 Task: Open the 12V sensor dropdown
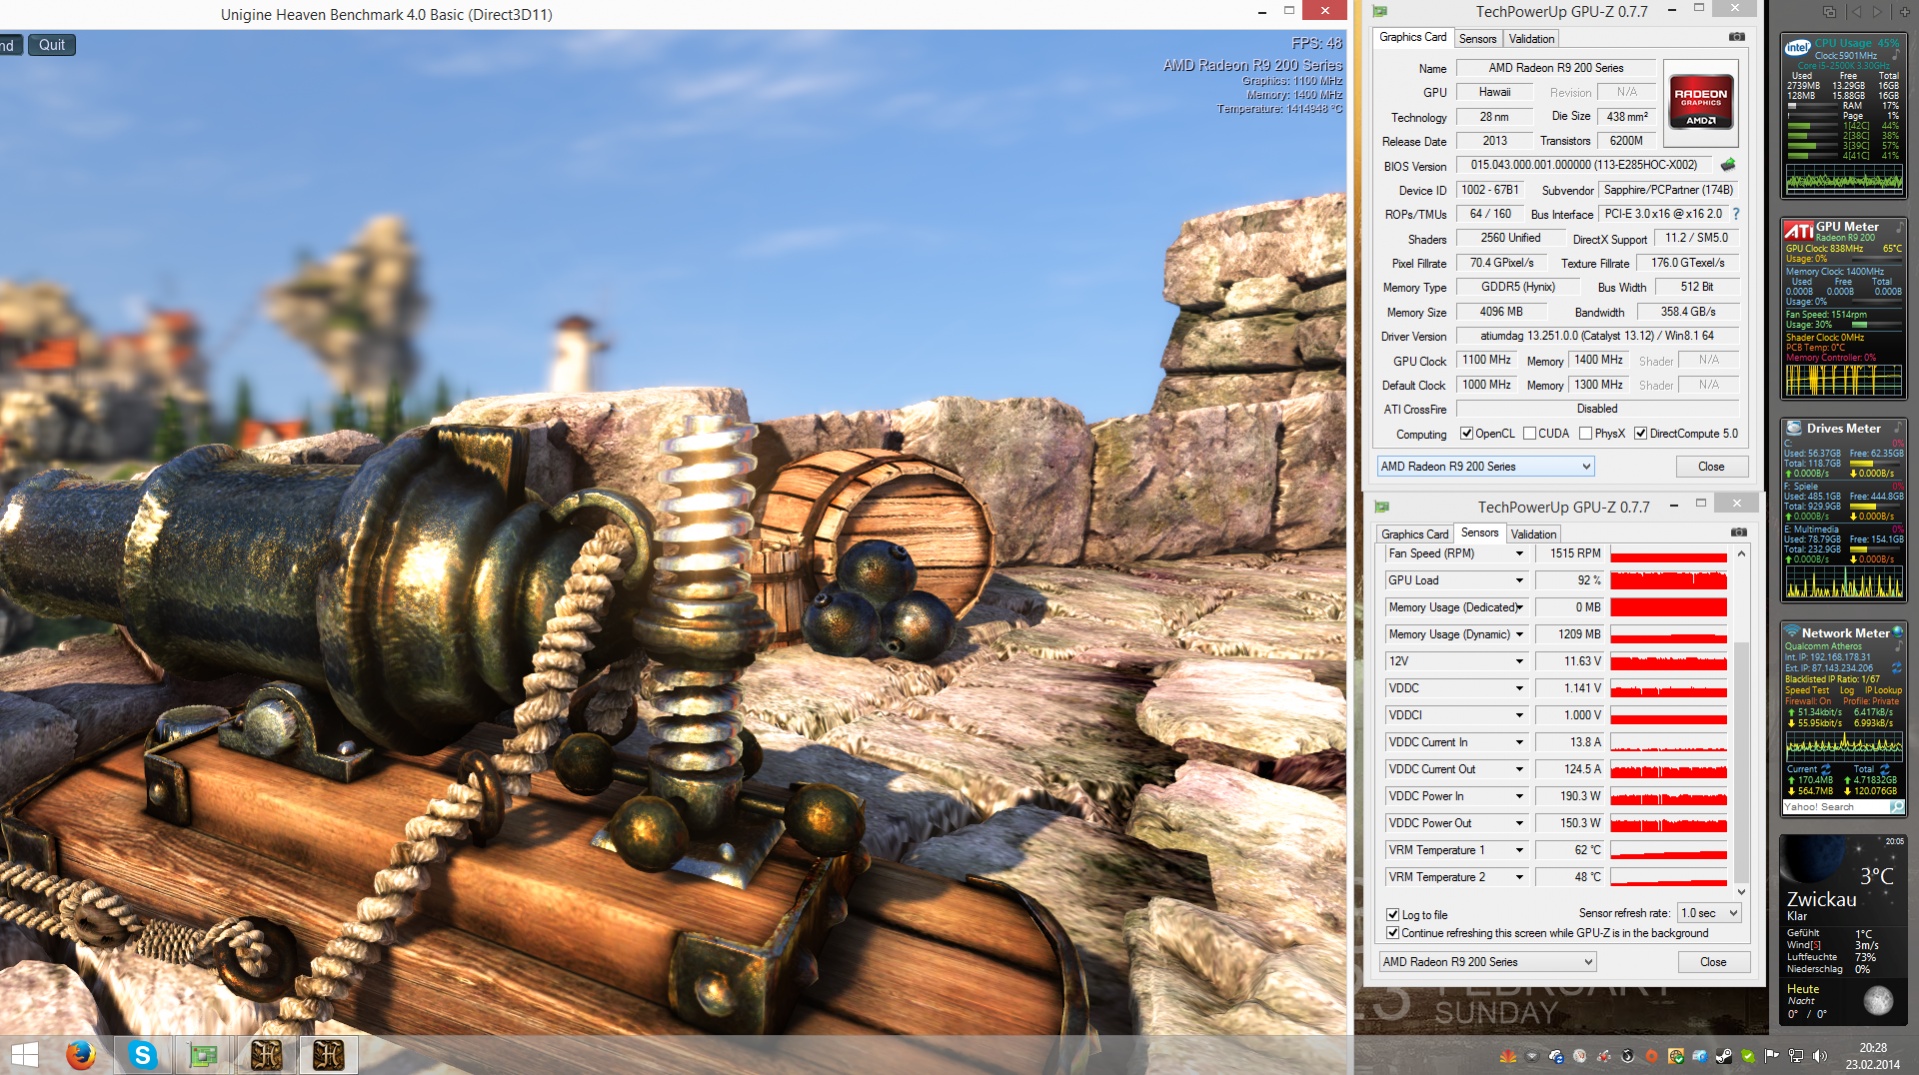[1519, 662]
